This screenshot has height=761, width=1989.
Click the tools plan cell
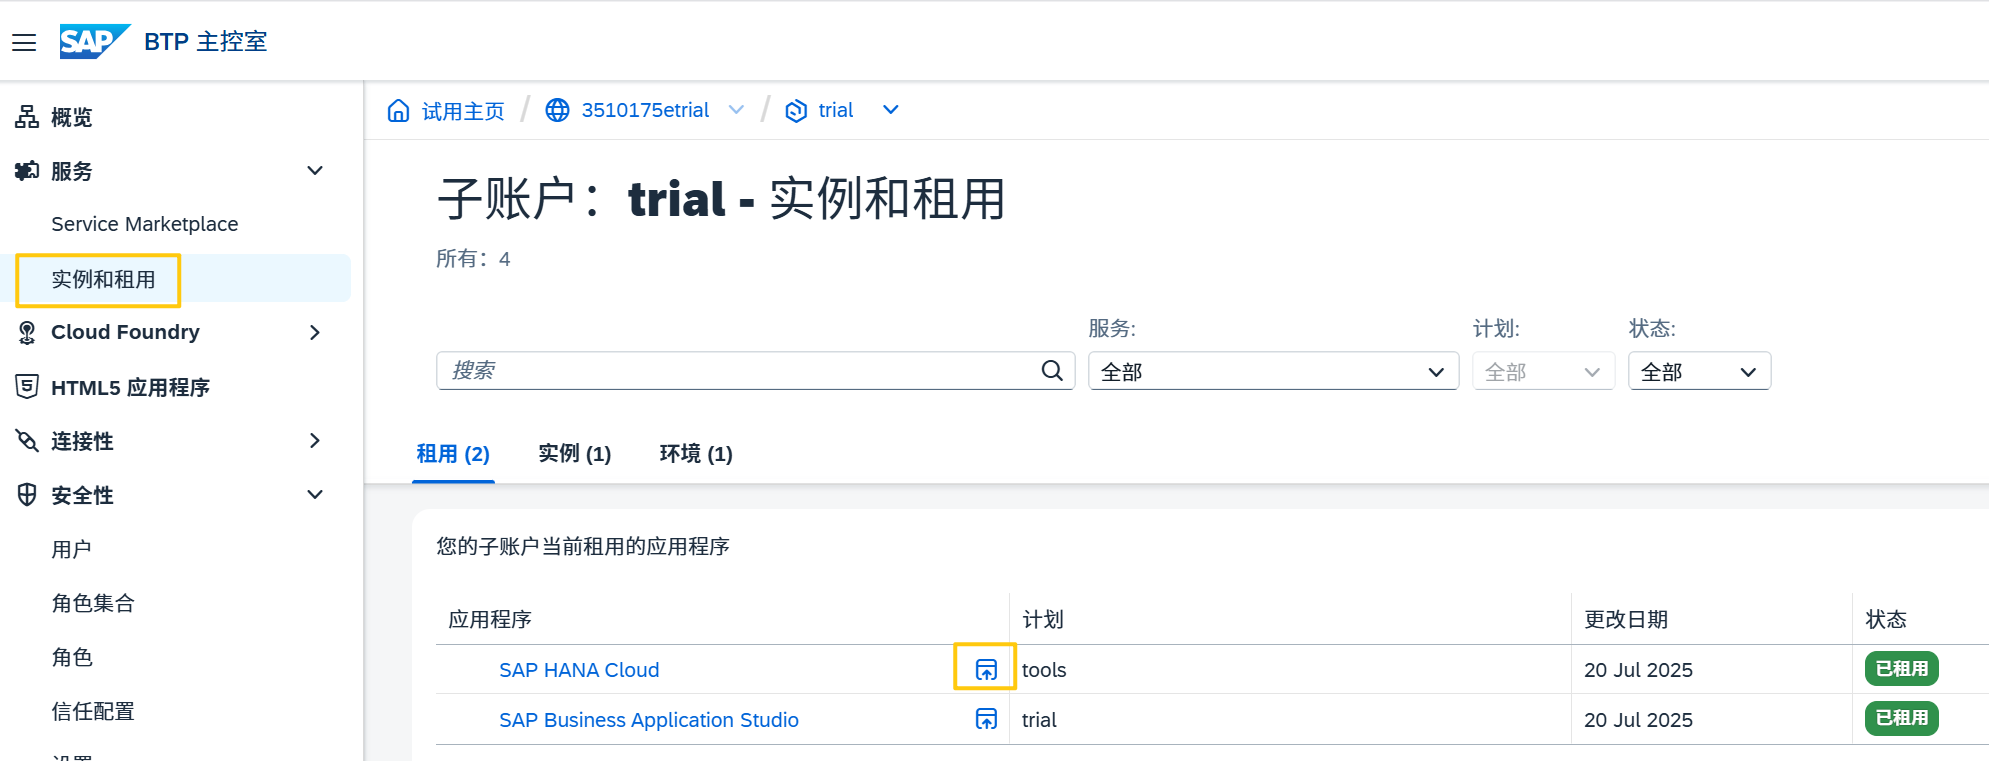[x=1044, y=670]
